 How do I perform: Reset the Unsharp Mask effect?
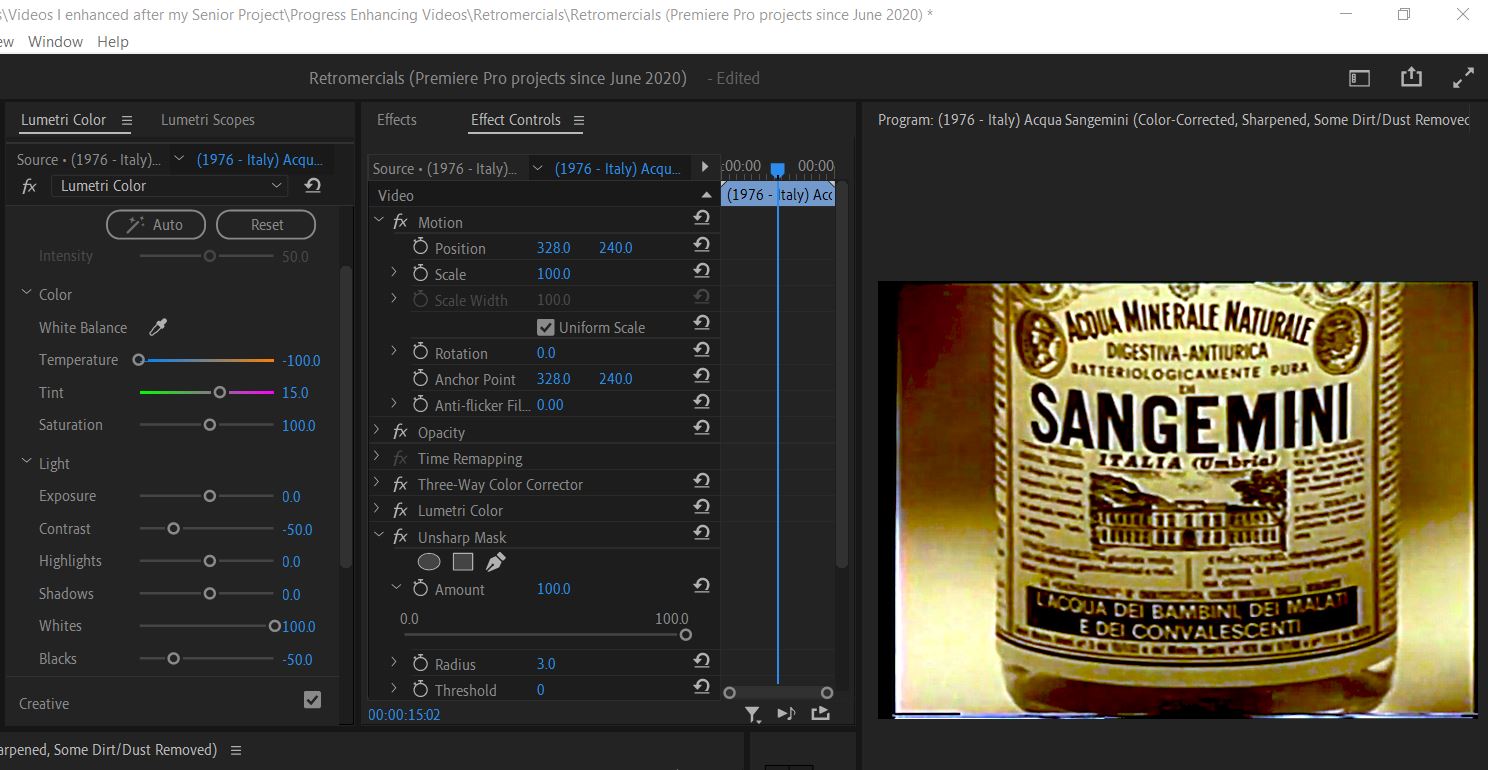pos(701,533)
